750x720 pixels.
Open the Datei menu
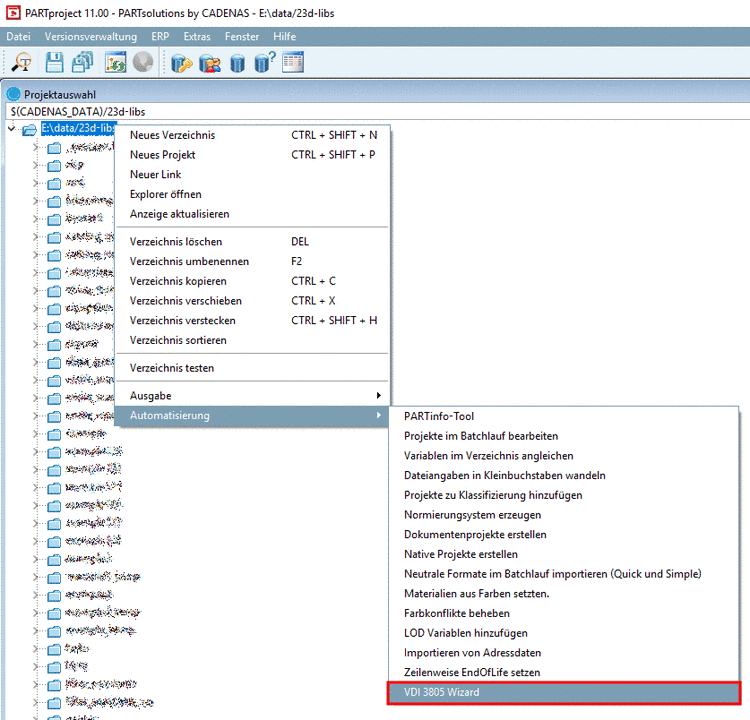(18, 36)
